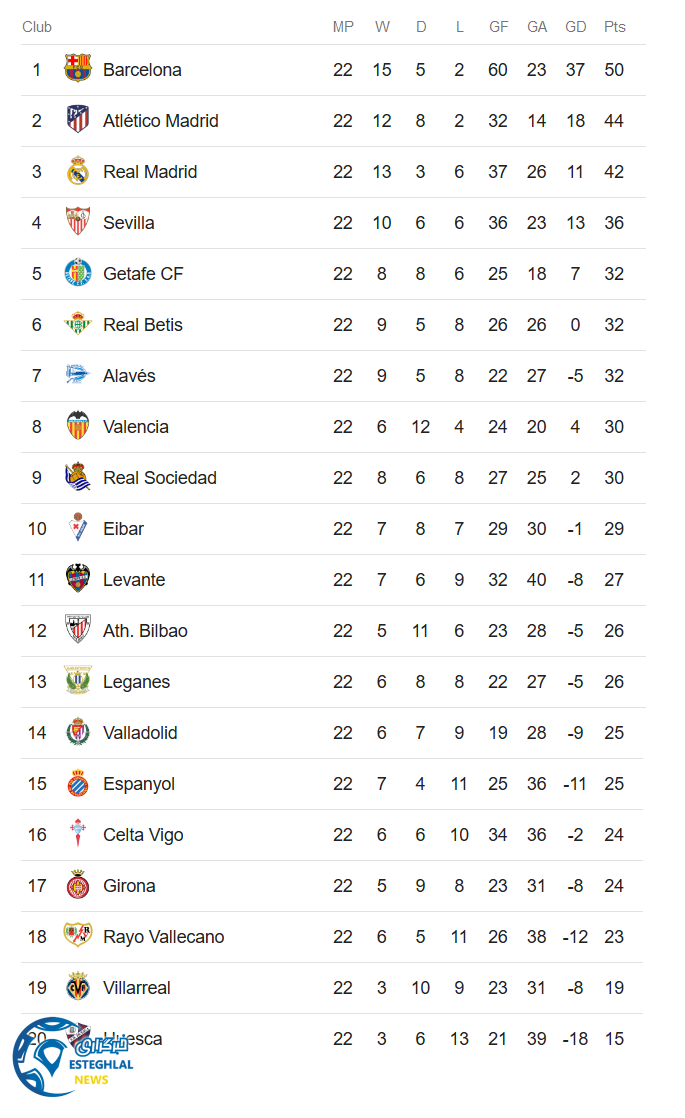
Task: Select the Girona table row name
Action: (129, 886)
